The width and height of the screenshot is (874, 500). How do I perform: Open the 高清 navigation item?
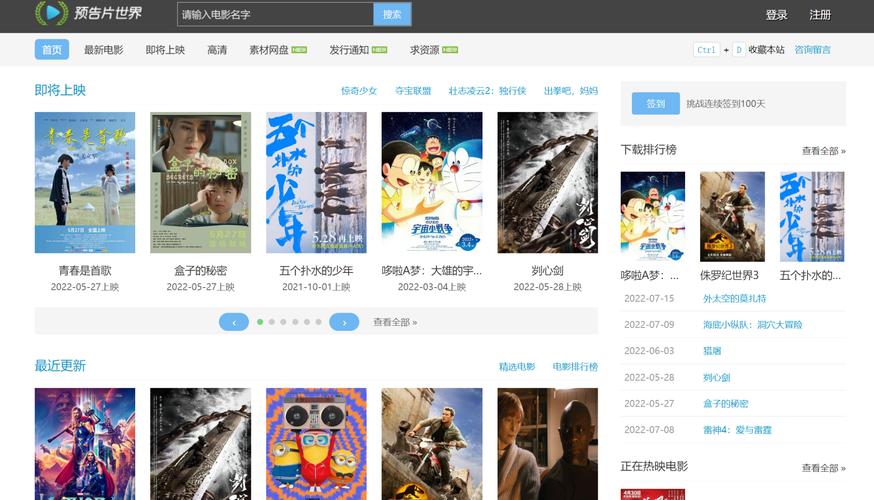point(217,50)
